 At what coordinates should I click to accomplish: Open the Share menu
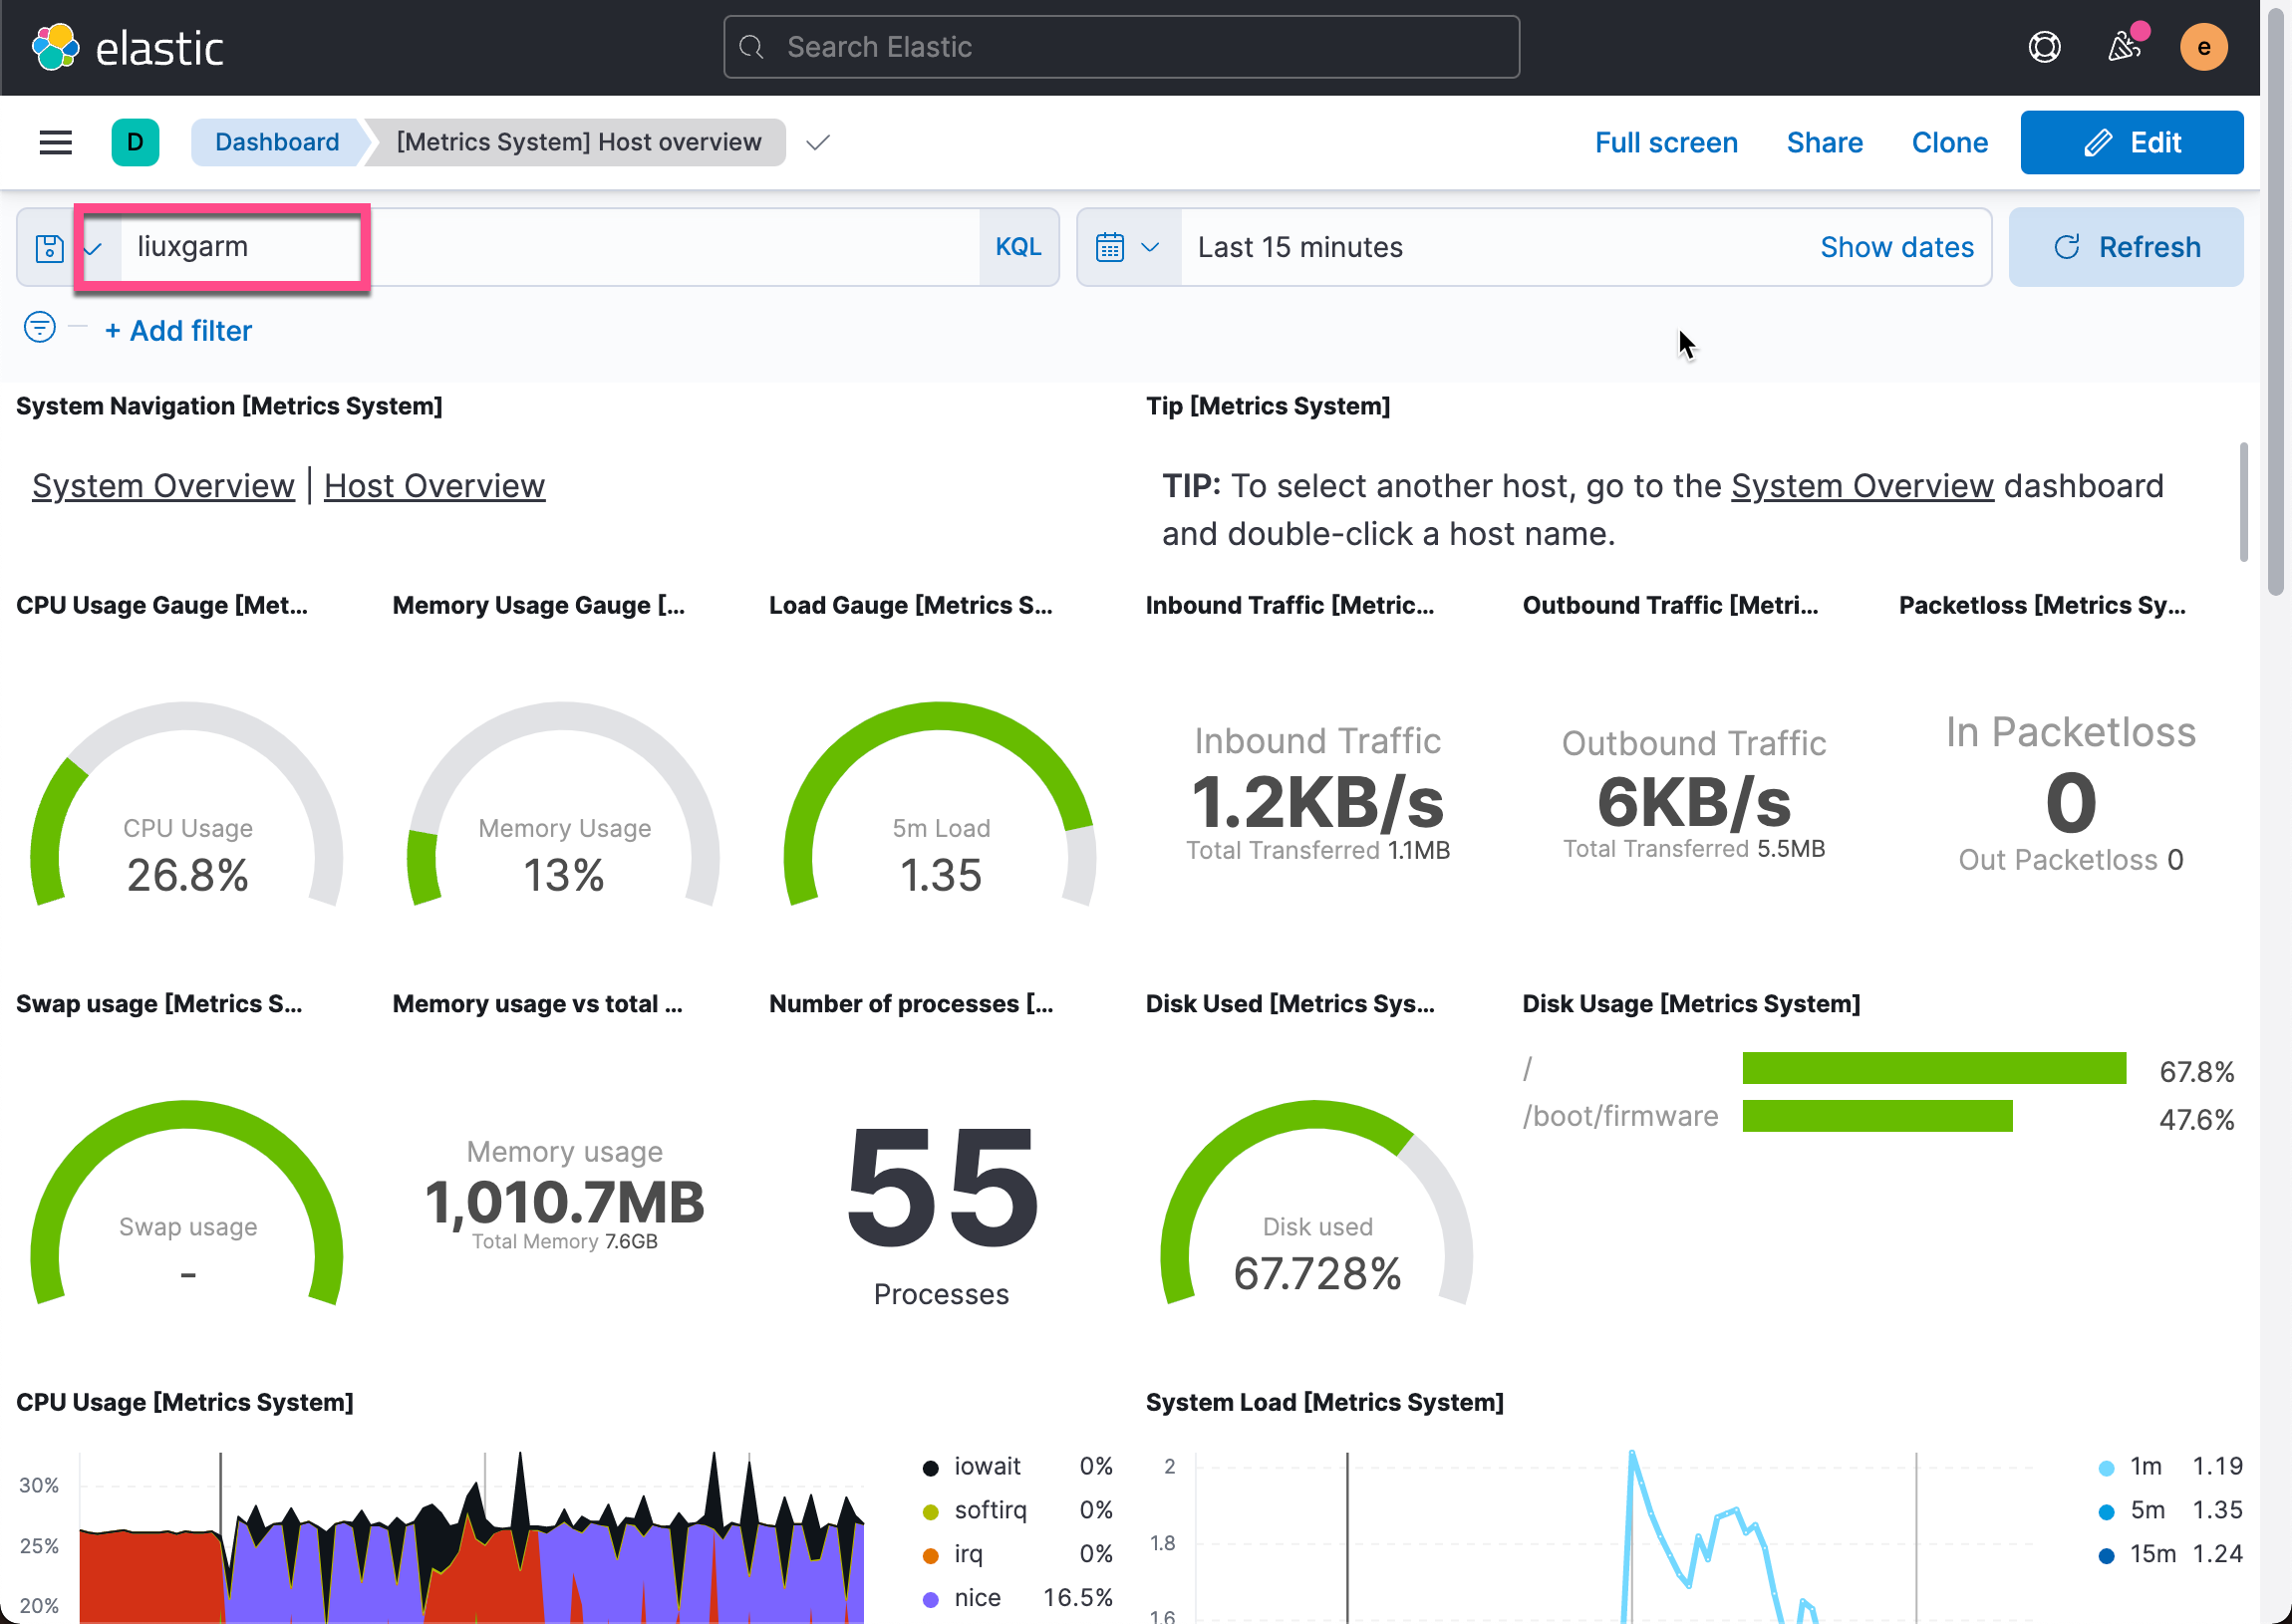point(1824,142)
